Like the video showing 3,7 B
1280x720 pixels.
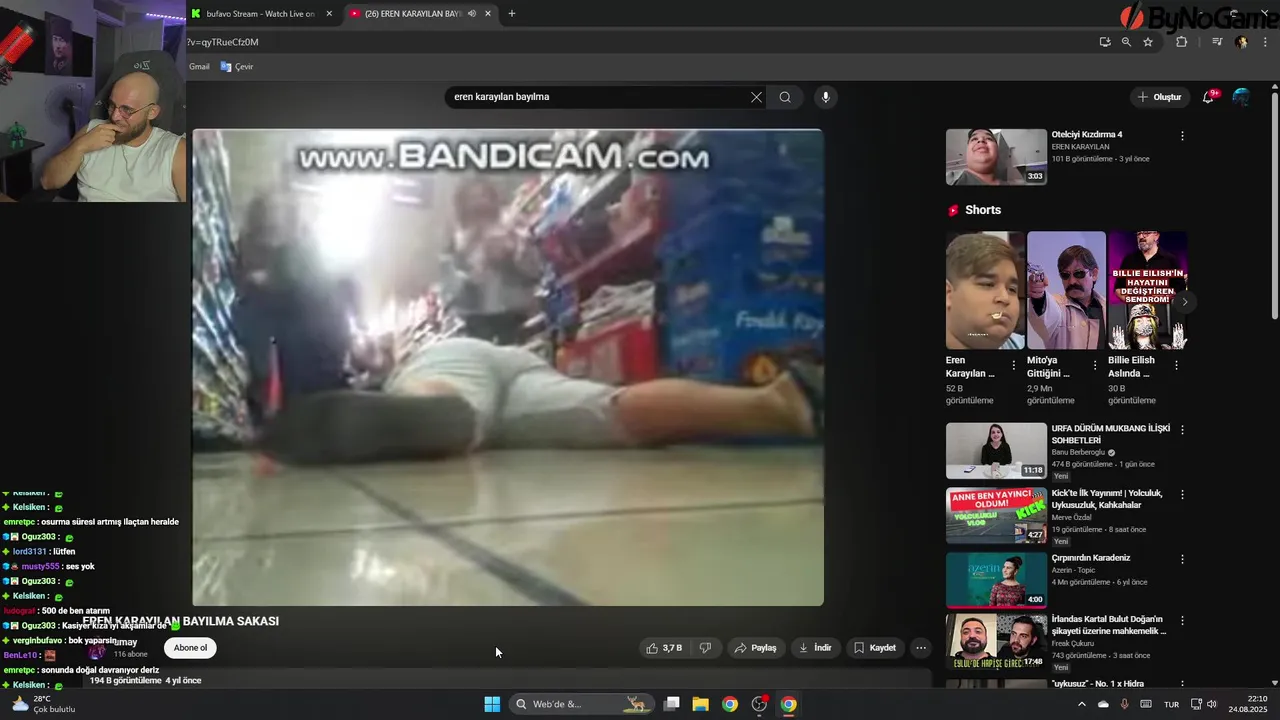click(x=664, y=648)
